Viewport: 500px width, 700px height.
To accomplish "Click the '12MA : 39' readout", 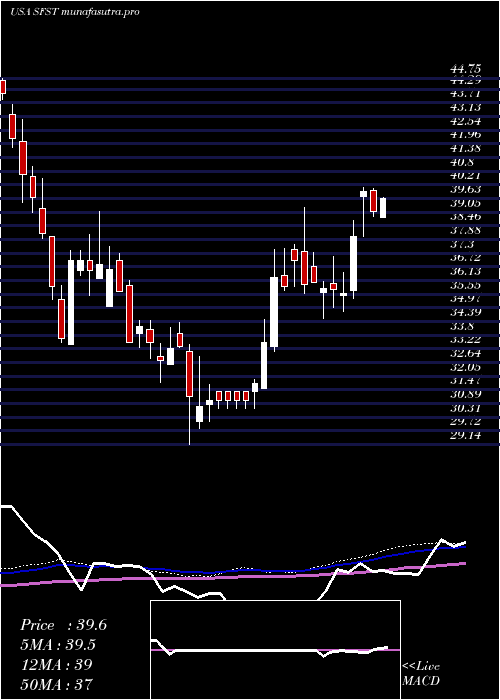I will 56,665.
